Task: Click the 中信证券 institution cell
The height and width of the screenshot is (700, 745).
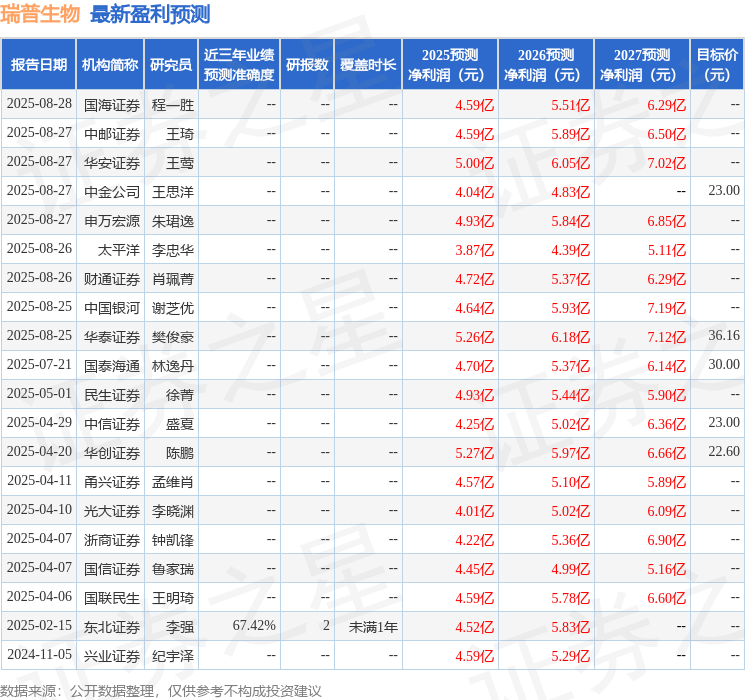Action: point(112,424)
